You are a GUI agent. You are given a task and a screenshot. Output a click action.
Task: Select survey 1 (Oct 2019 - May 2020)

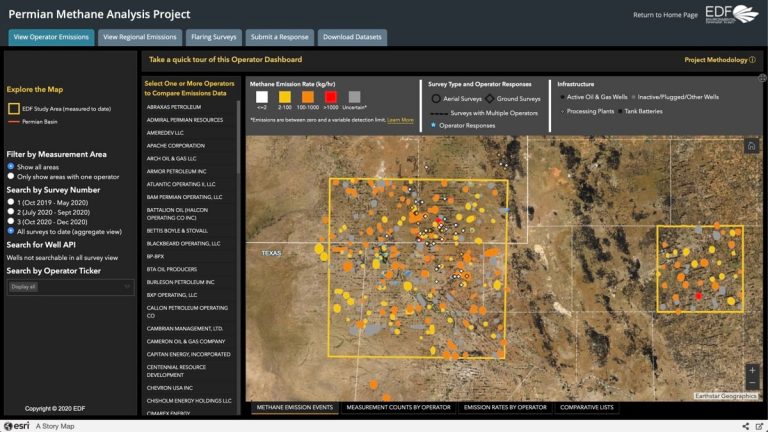[11, 202]
